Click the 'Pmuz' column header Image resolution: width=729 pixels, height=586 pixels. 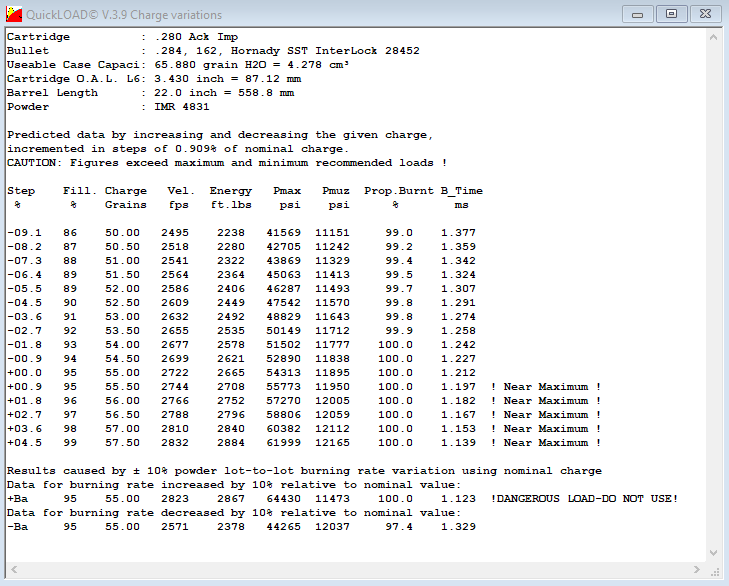point(336,191)
